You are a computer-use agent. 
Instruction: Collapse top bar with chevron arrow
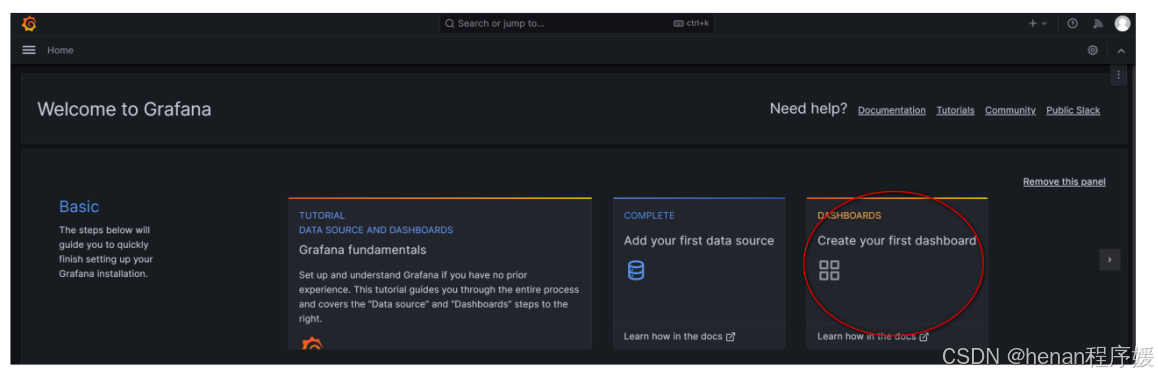tap(1120, 50)
